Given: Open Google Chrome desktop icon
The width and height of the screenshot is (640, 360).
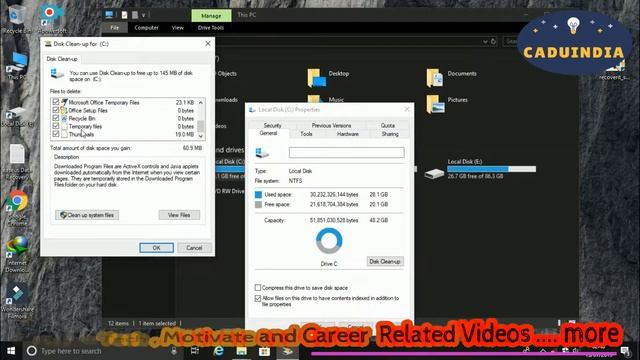Looking at the screenshot, I should [17, 207].
